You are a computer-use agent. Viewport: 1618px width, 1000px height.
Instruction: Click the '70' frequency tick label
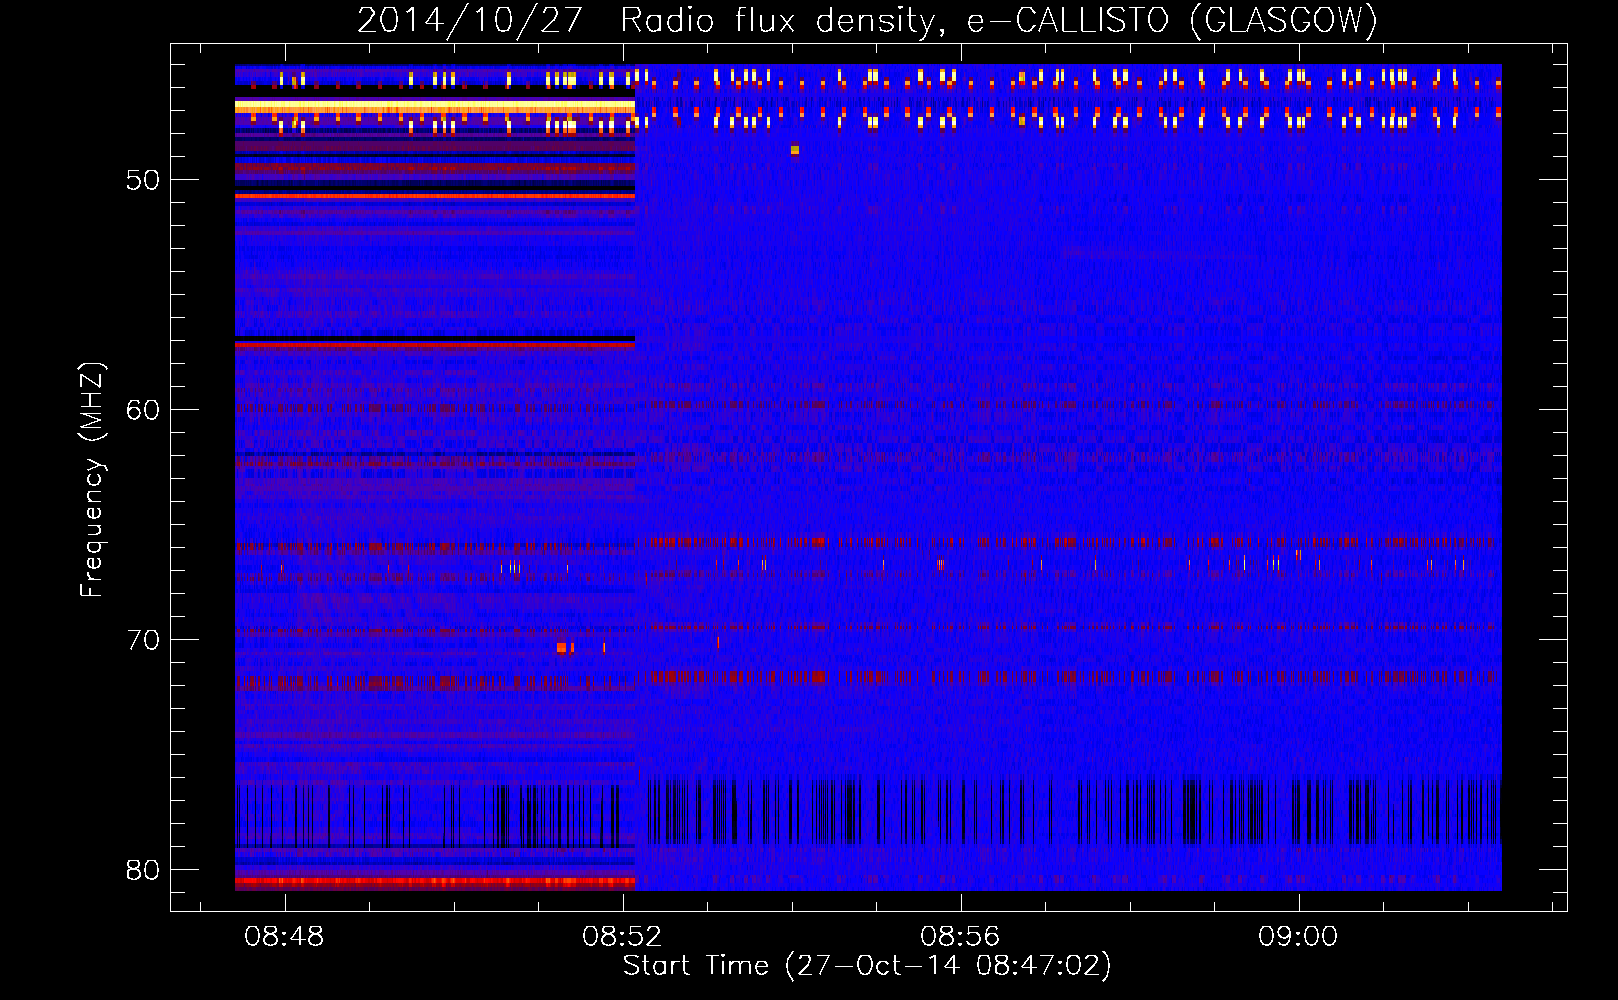143,640
